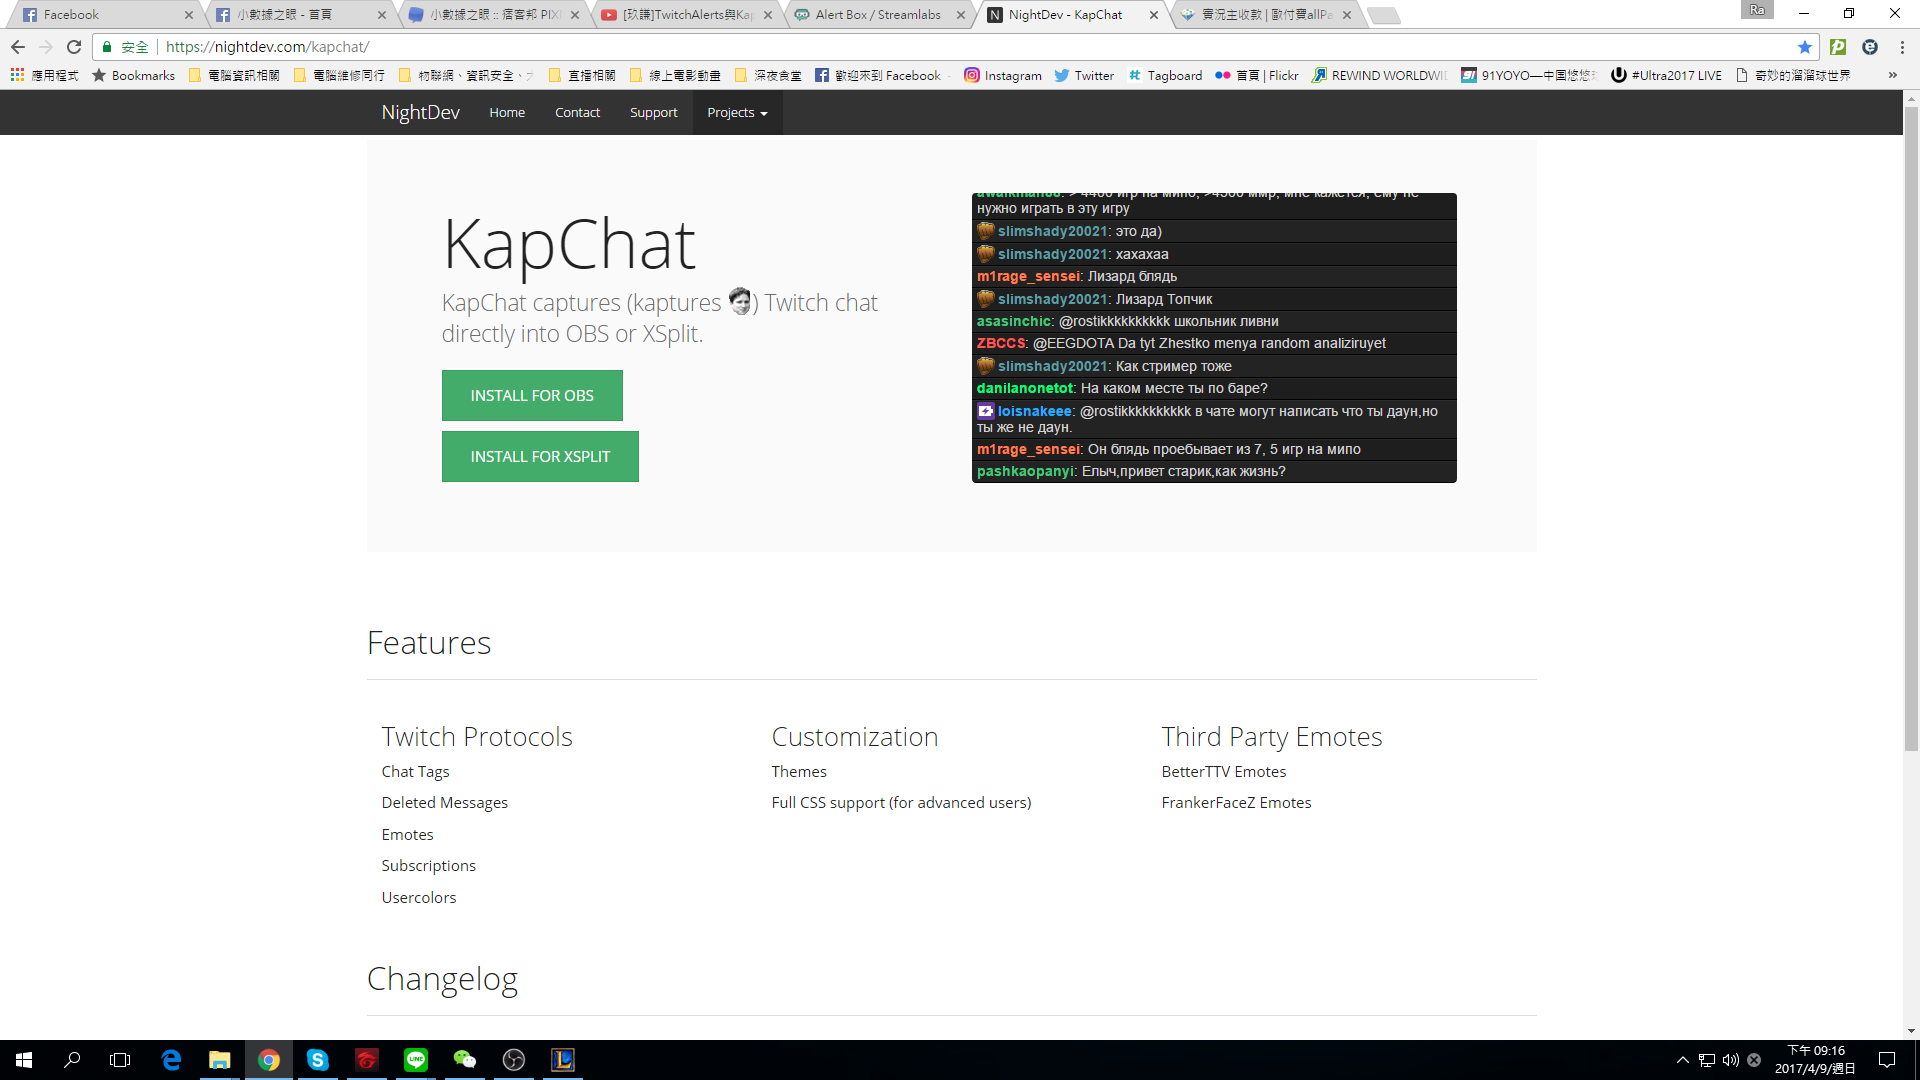Open OBS Studio from taskbar
The image size is (1920, 1080).
tap(514, 1060)
